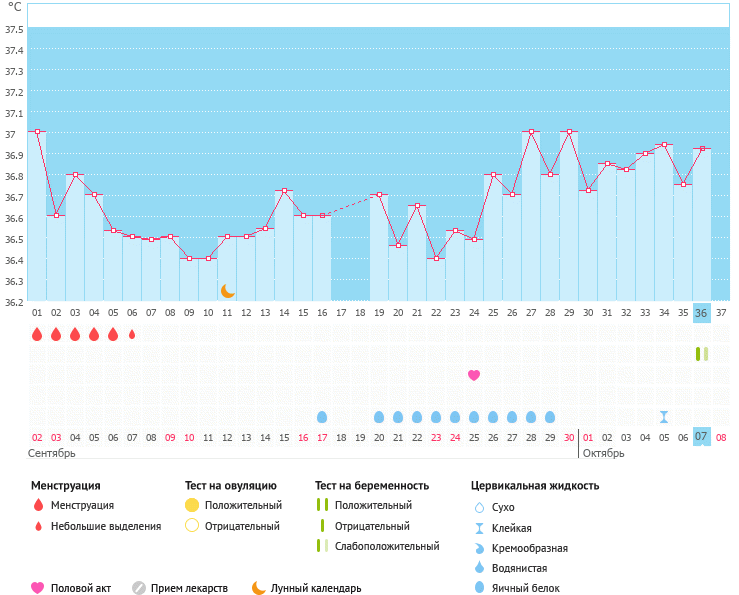Click the temperature data point on day 34
Viewport: 739px width, 595px height.
[664, 145]
